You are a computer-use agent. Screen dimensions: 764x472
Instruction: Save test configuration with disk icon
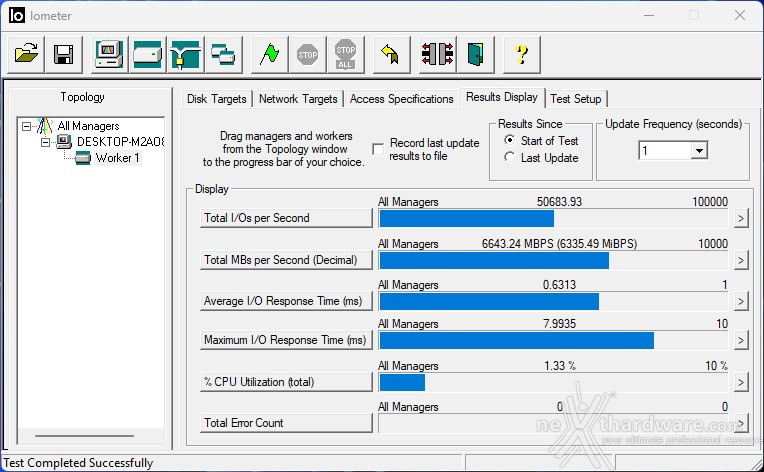tap(64, 54)
